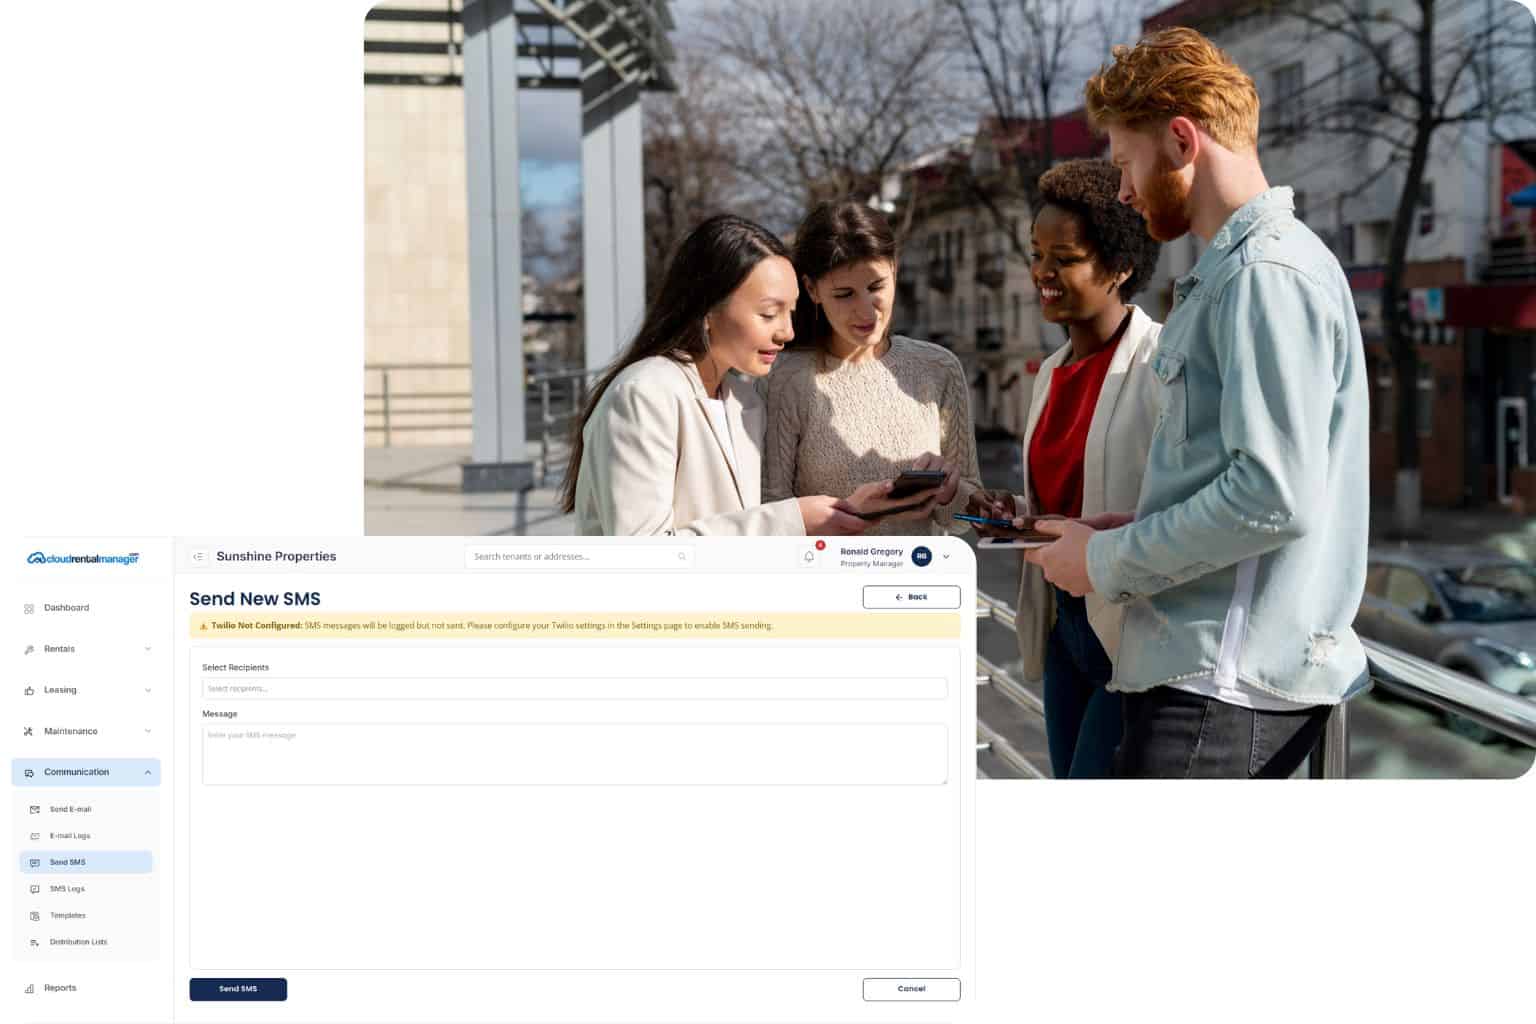This screenshot has width=1536, height=1024.
Task: Expand the Maintenance menu chevron
Action: (x=148, y=731)
